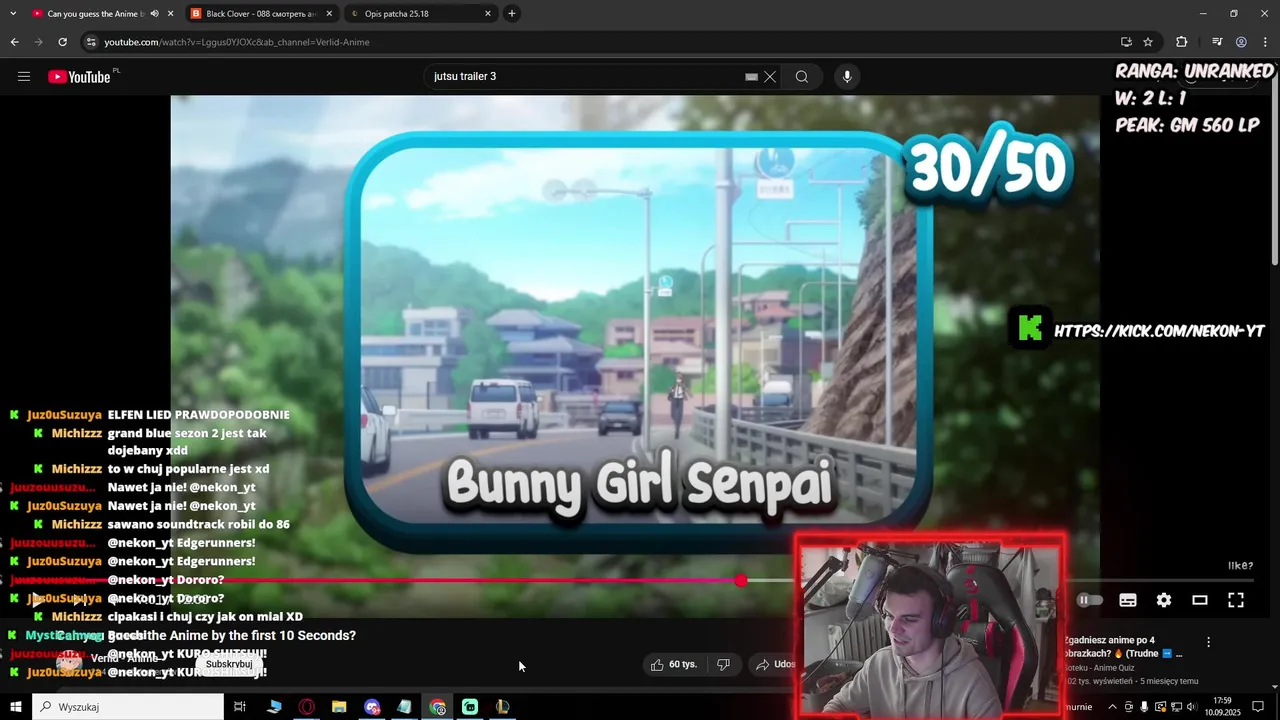Open the volume control in system tray

click(x=1192, y=707)
